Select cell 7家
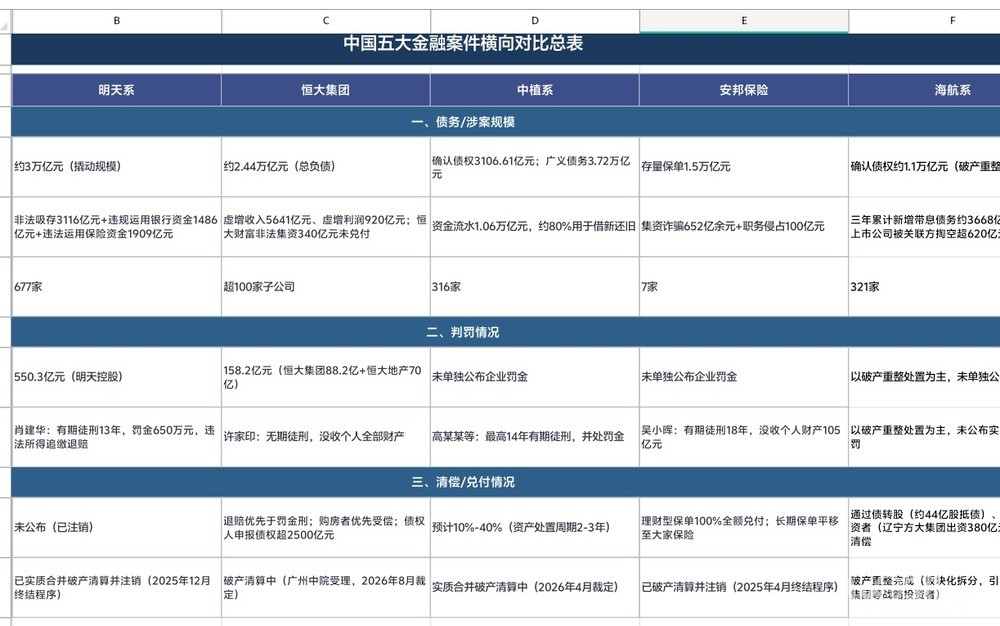1000x626 pixels. (744, 287)
